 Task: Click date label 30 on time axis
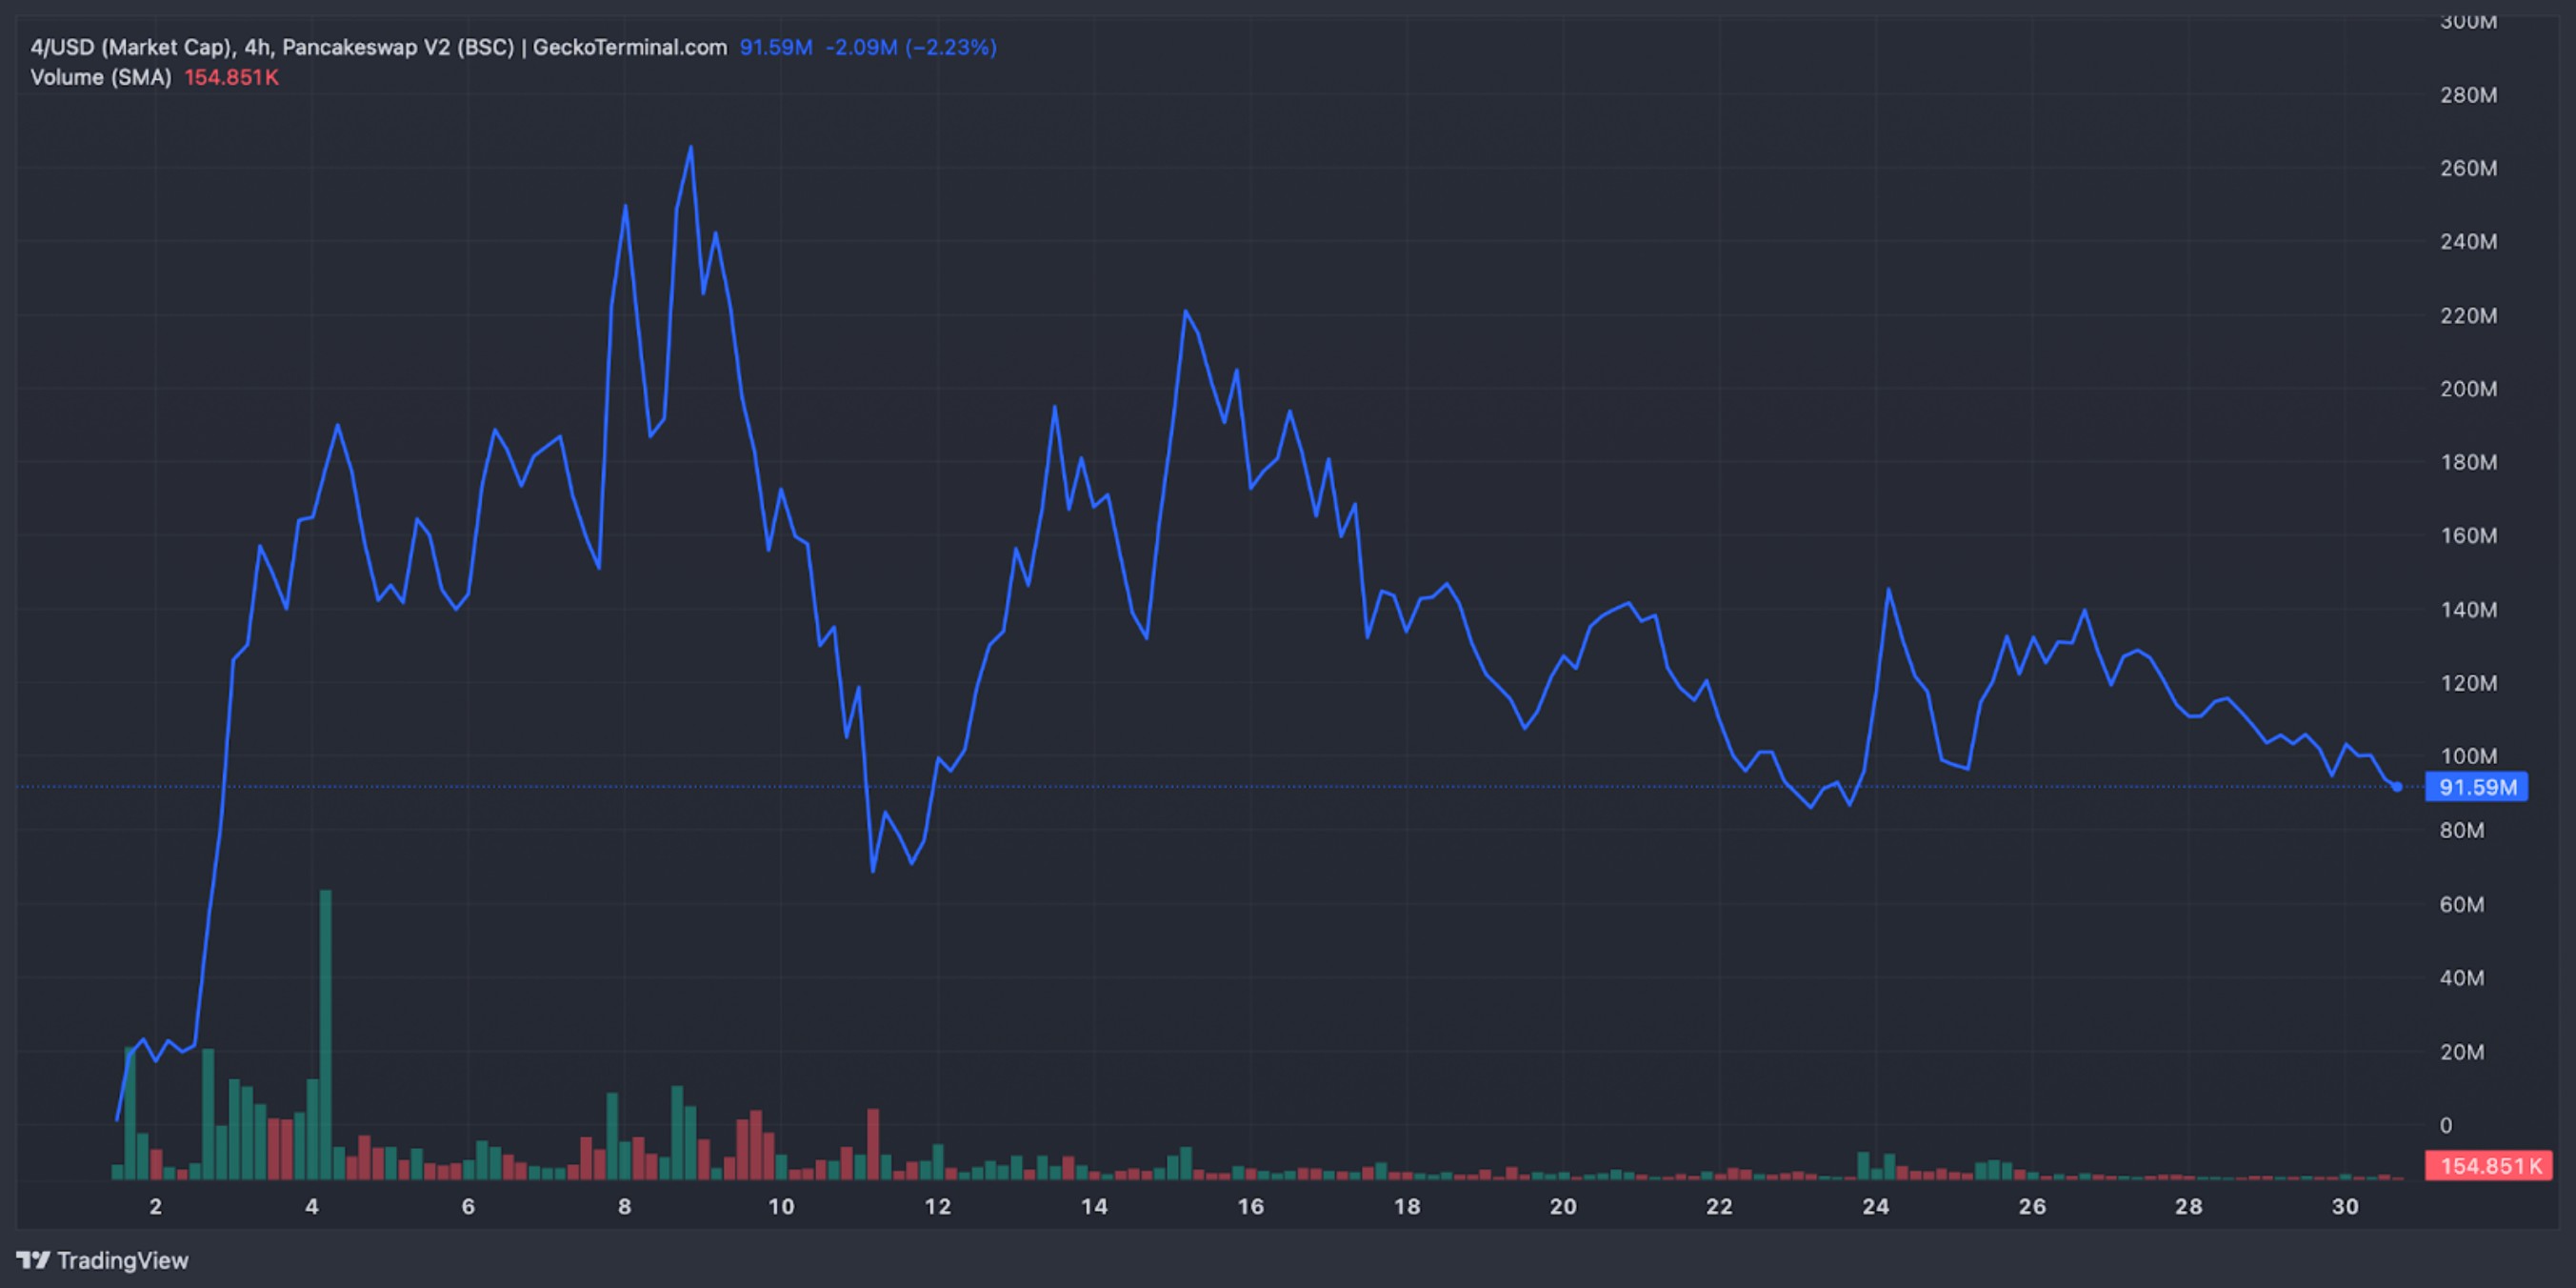(x=2345, y=1207)
